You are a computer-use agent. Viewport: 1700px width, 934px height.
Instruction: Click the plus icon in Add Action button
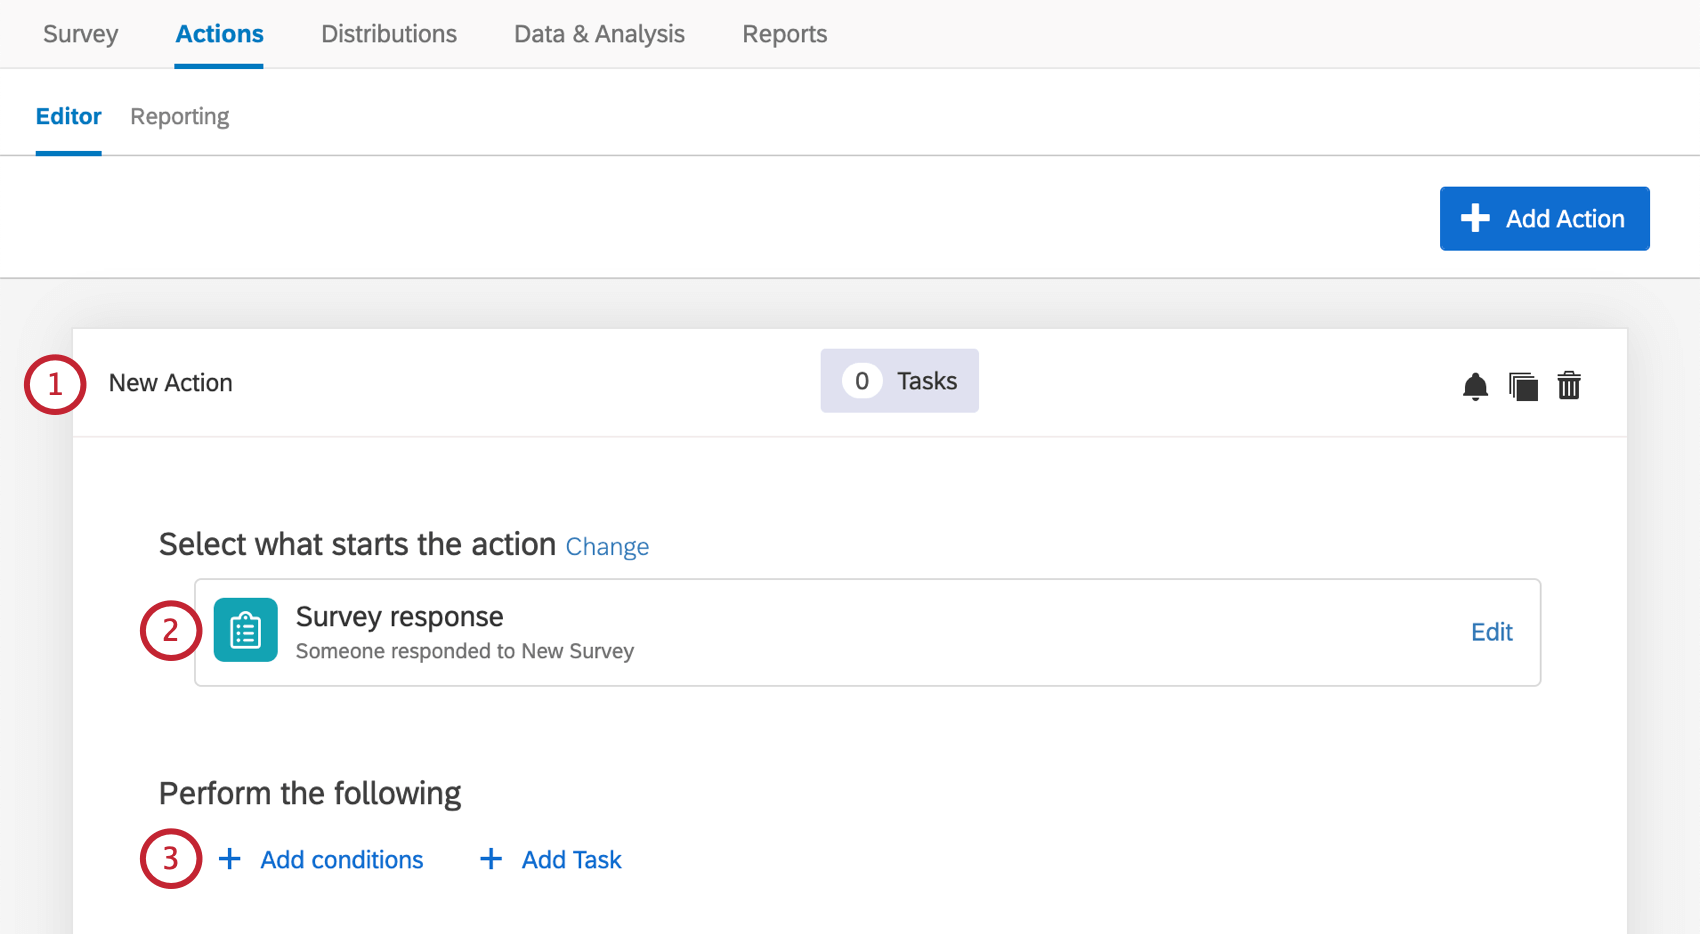click(1475, 218)
